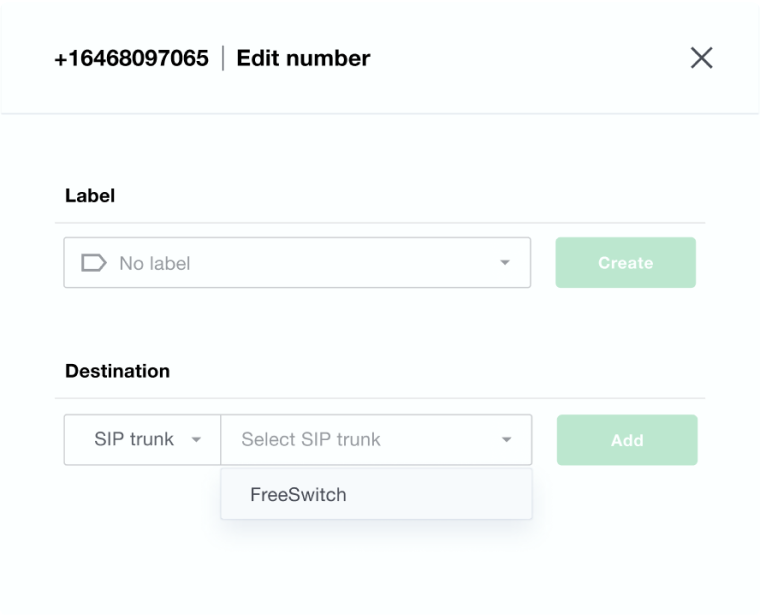Image resolution: width=760 pixels, height=615 pixels.
Task: Close the Edit number dialog
Action: pos(701,58)
